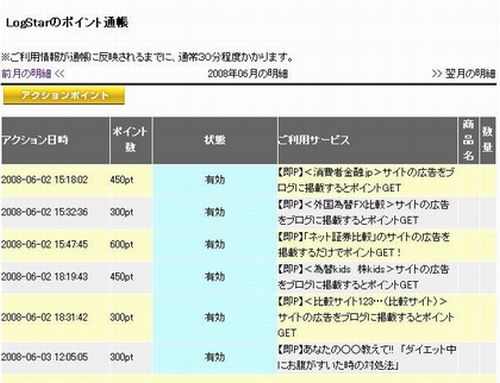The height and width of the screenshot is (383, 500).
Task: Click the 為替kids 株kids service description
Action: coord(363,277)
